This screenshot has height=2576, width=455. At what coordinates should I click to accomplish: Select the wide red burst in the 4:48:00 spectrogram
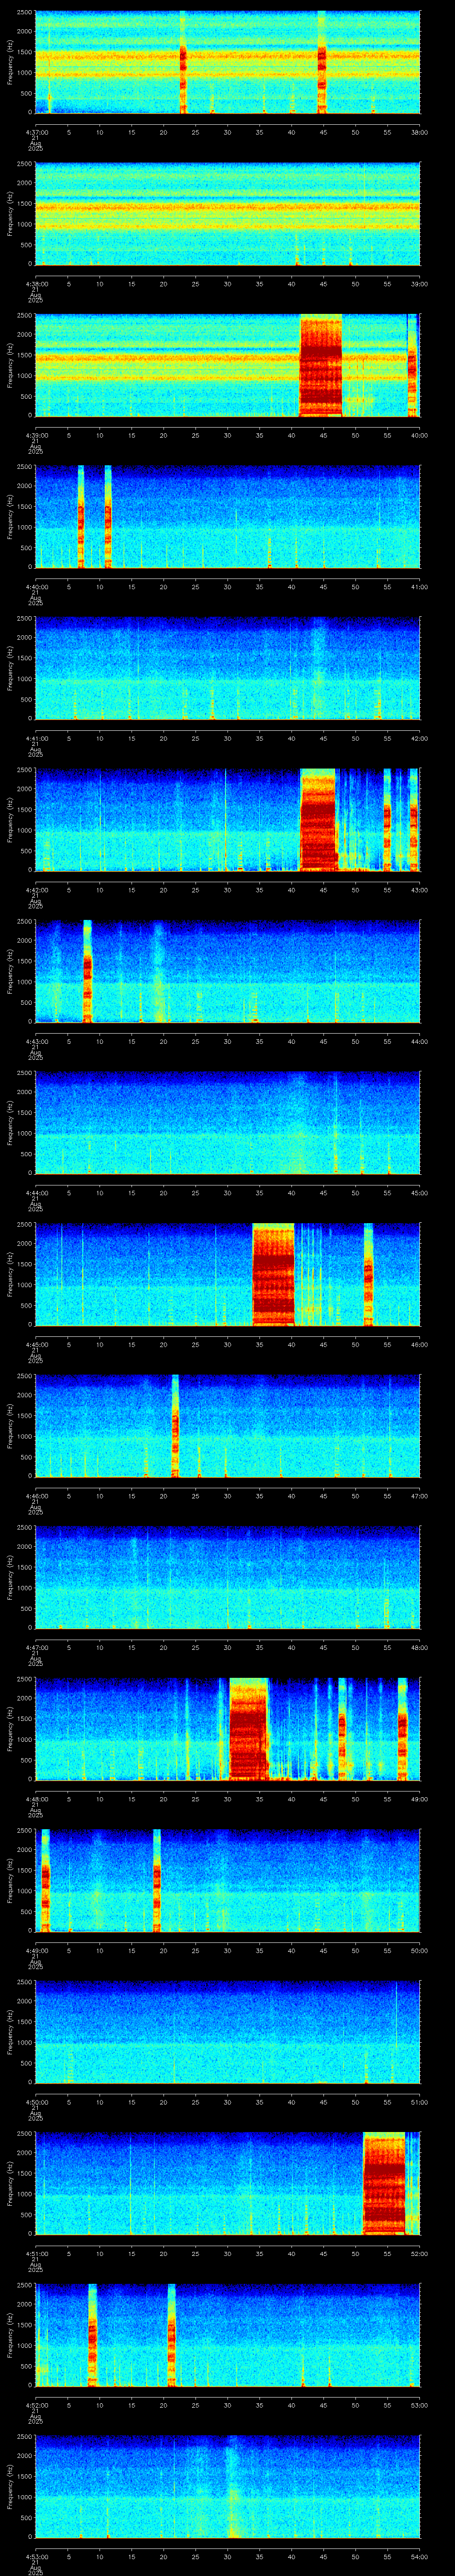pos(249,1728)
